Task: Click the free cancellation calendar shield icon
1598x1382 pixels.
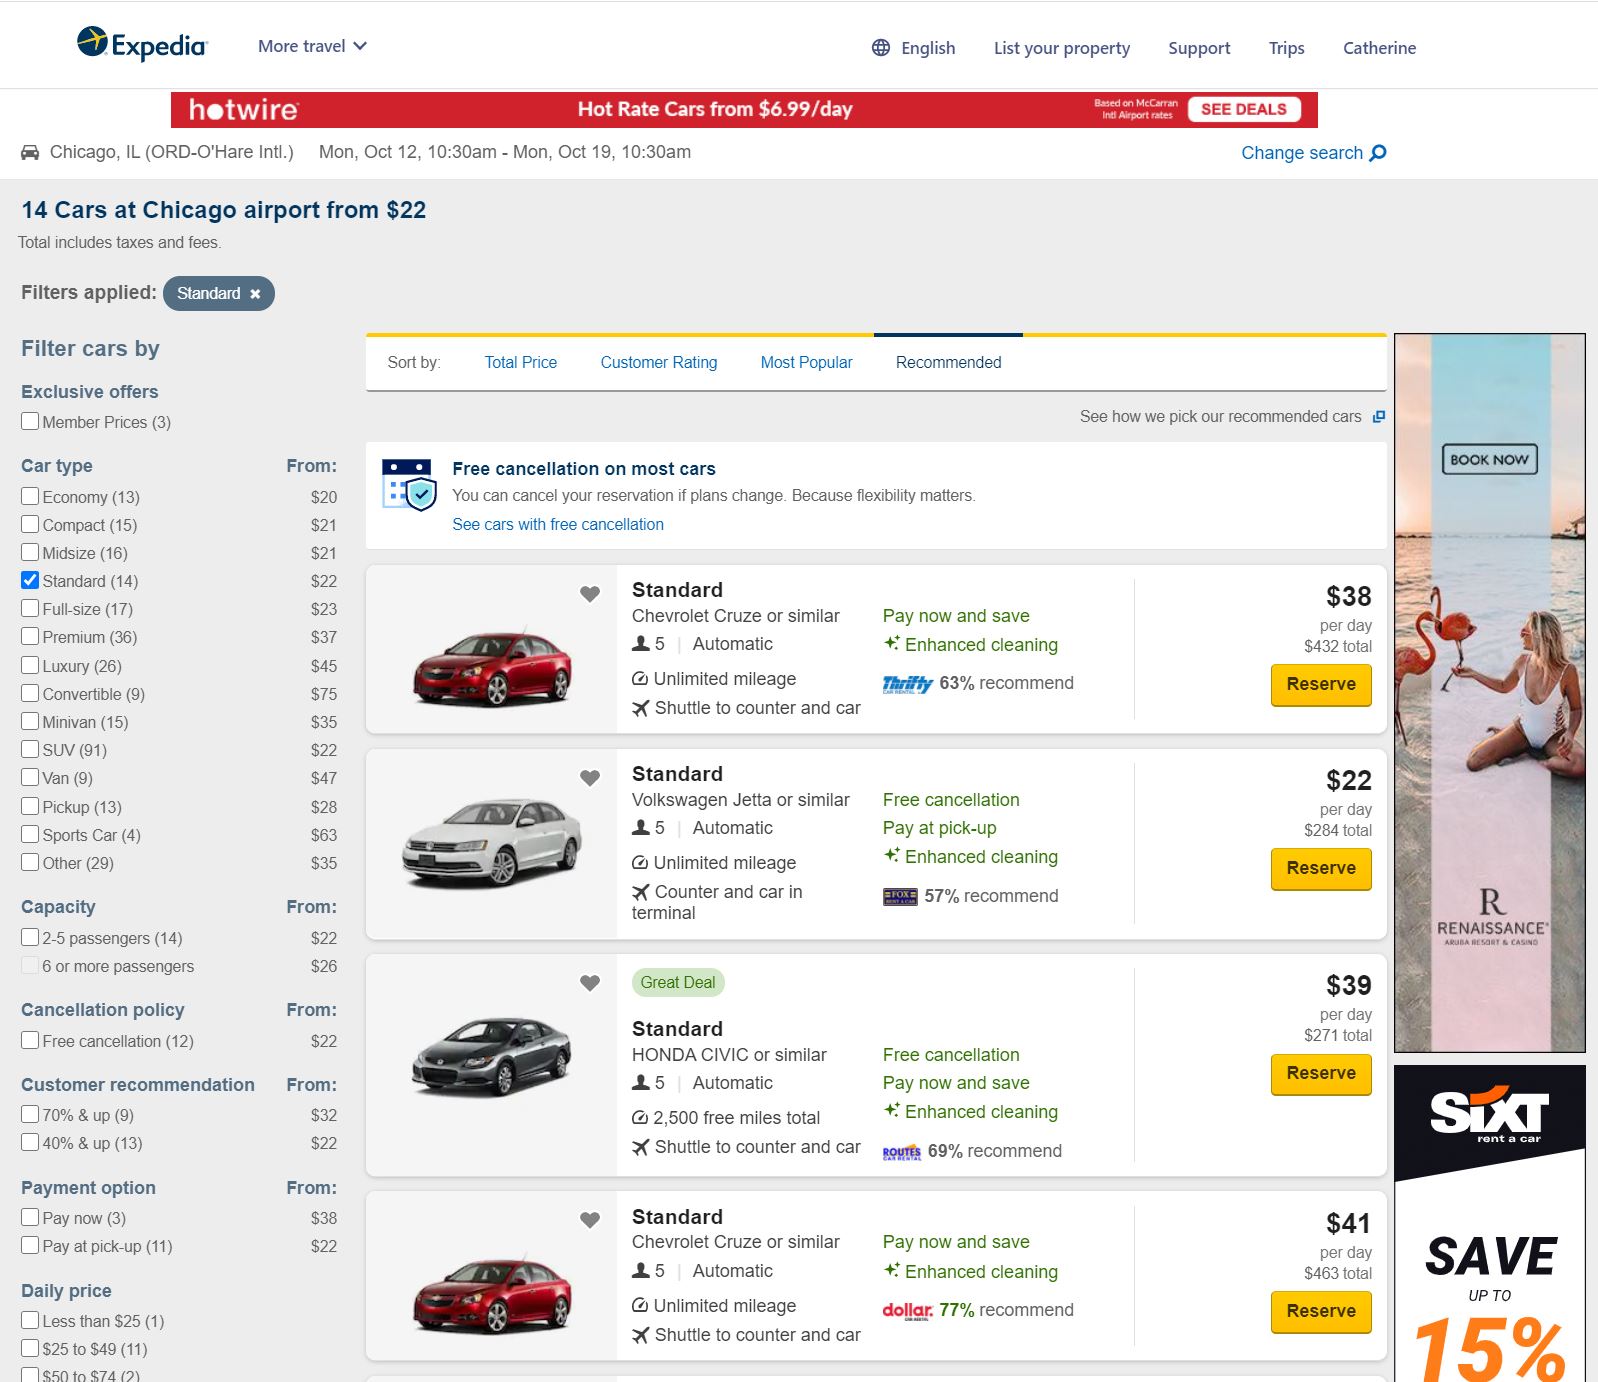Action: coord(409,484)
